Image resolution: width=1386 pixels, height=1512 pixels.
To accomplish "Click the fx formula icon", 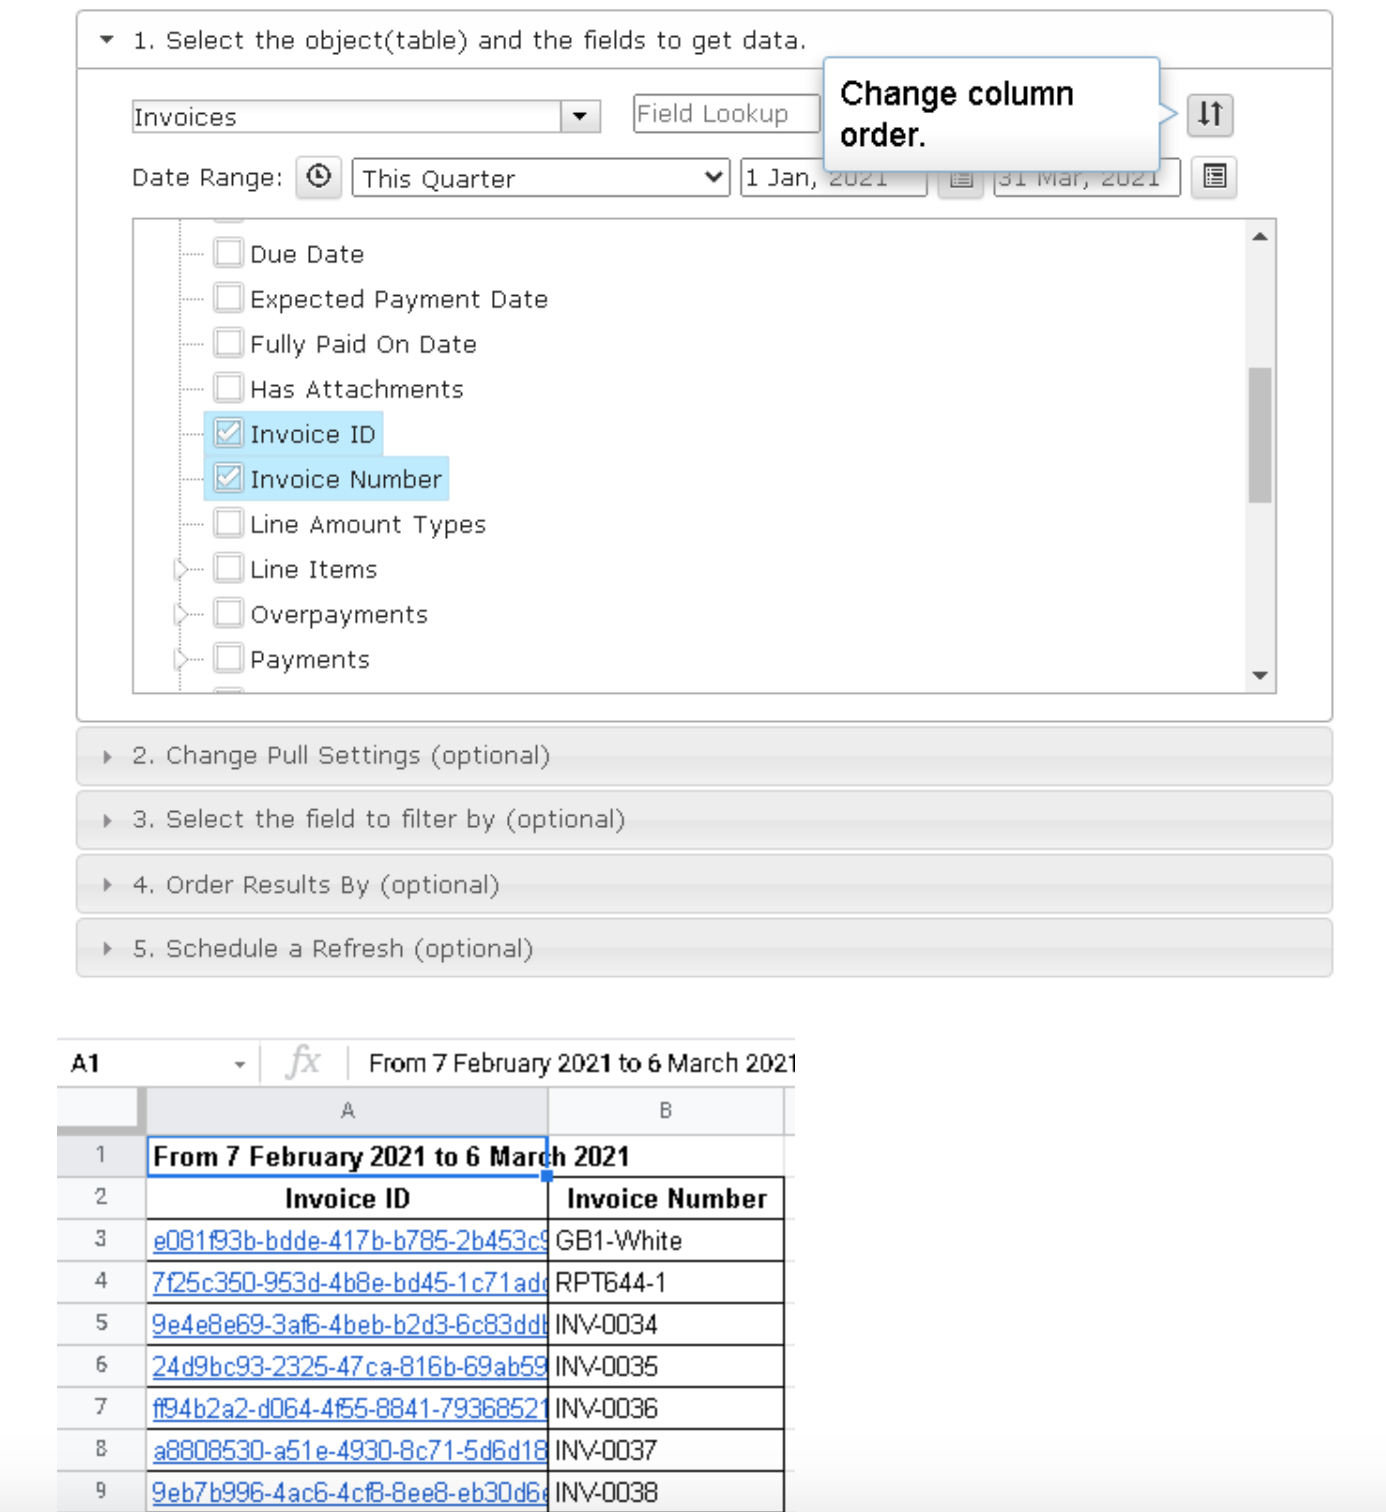I will (x=303, y=1061).
